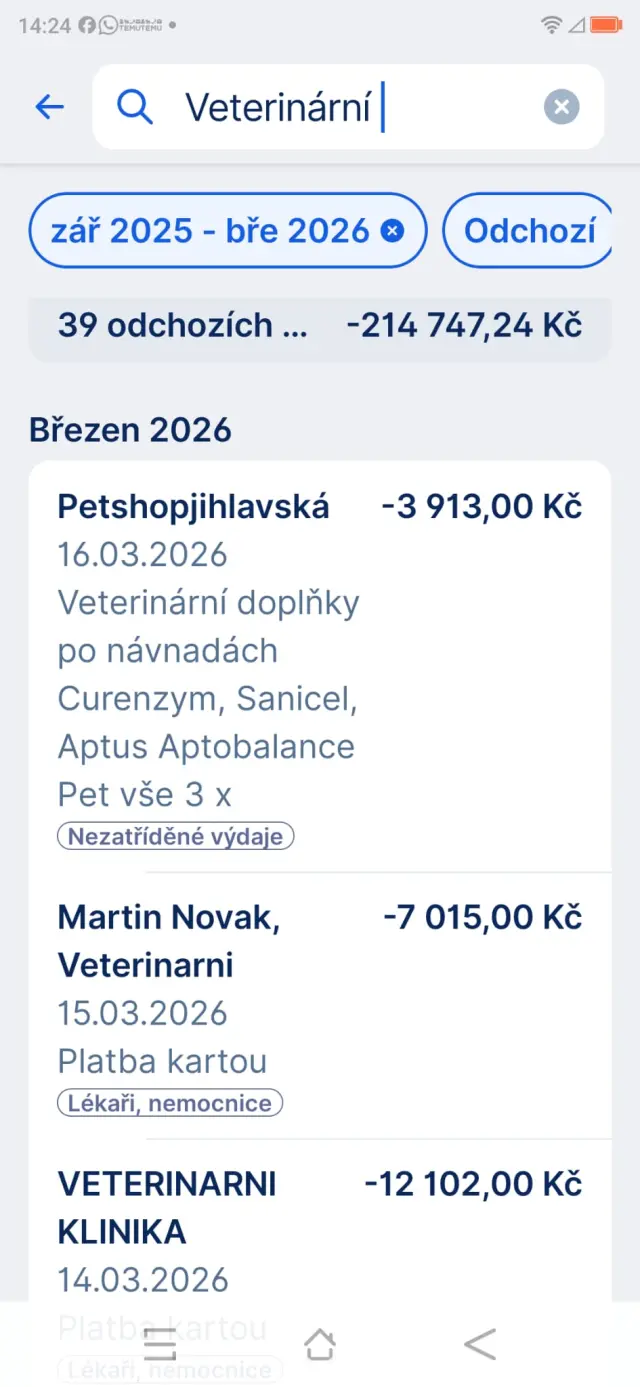Open the VETERINARNI KLINIKA transaction

coord(319,1230)
